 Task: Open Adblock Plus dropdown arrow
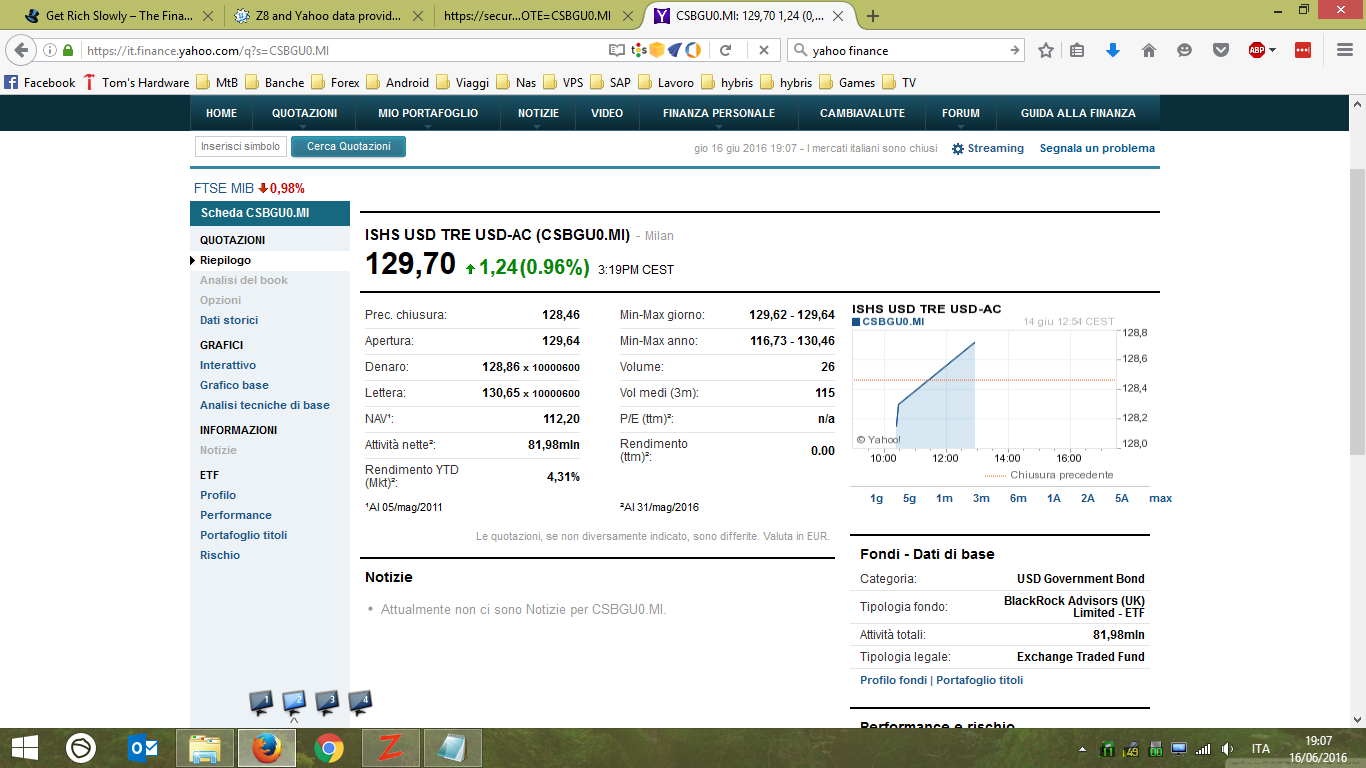[1273, 50]
